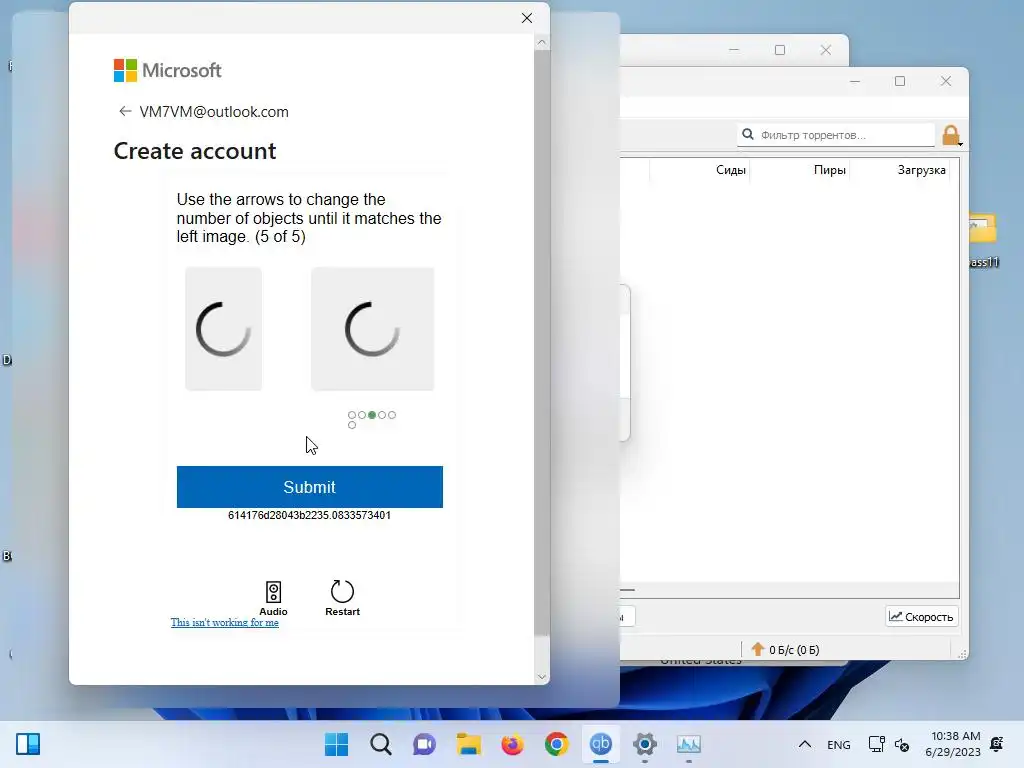The image size is (1024, 768).
Task: Click the dialog's vertical scrollbar thumb
Action: tap(541, 342)
